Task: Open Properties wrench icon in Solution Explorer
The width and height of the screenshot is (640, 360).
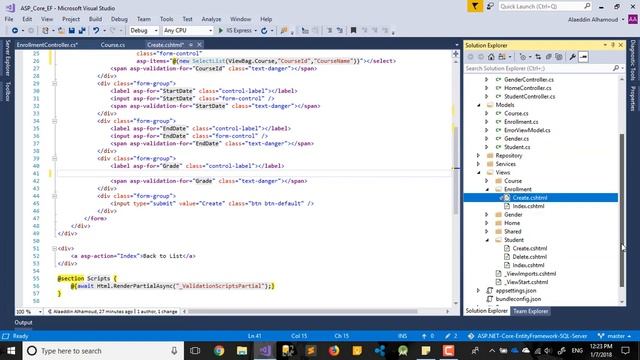Action: pyautogui.click(x=572, y=57)
